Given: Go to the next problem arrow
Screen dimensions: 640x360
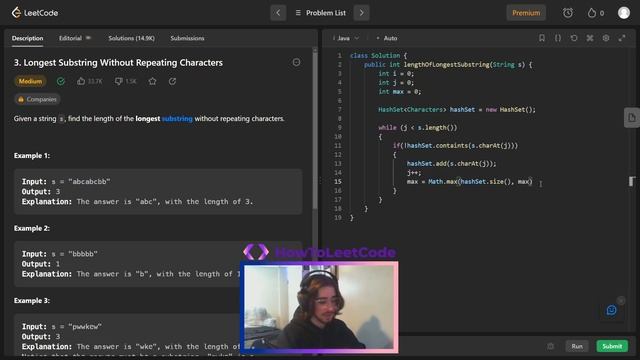Looking at the screenshot, I should (361, 13).
